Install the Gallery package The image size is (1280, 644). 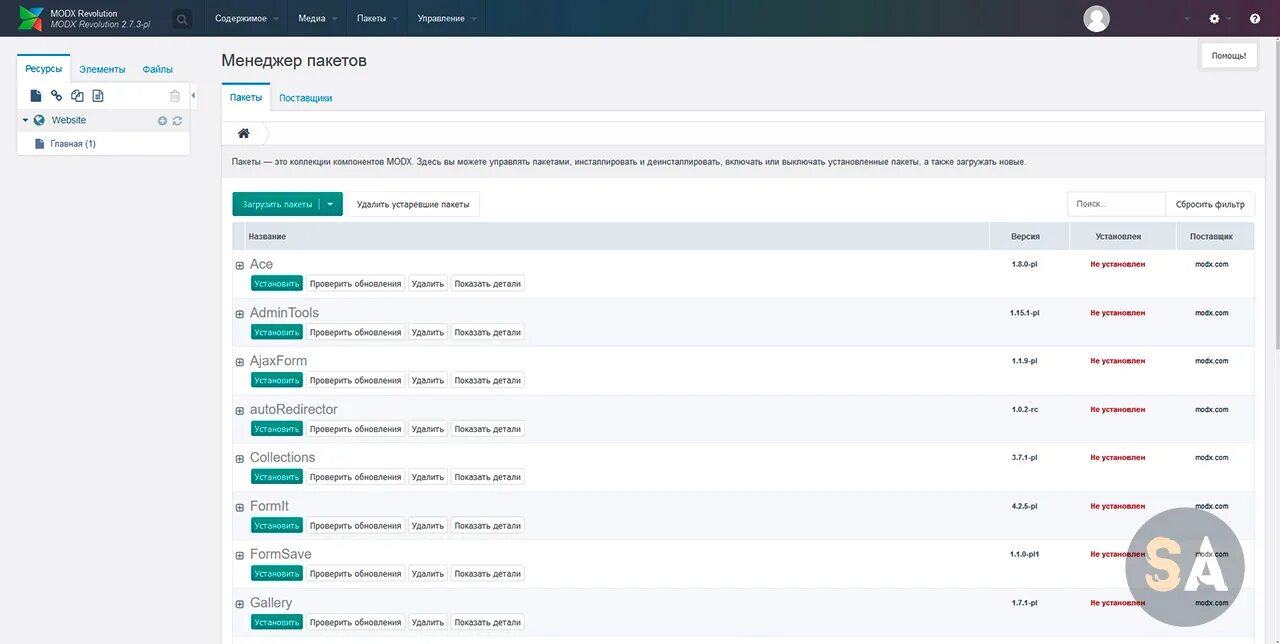click(277, 622)
